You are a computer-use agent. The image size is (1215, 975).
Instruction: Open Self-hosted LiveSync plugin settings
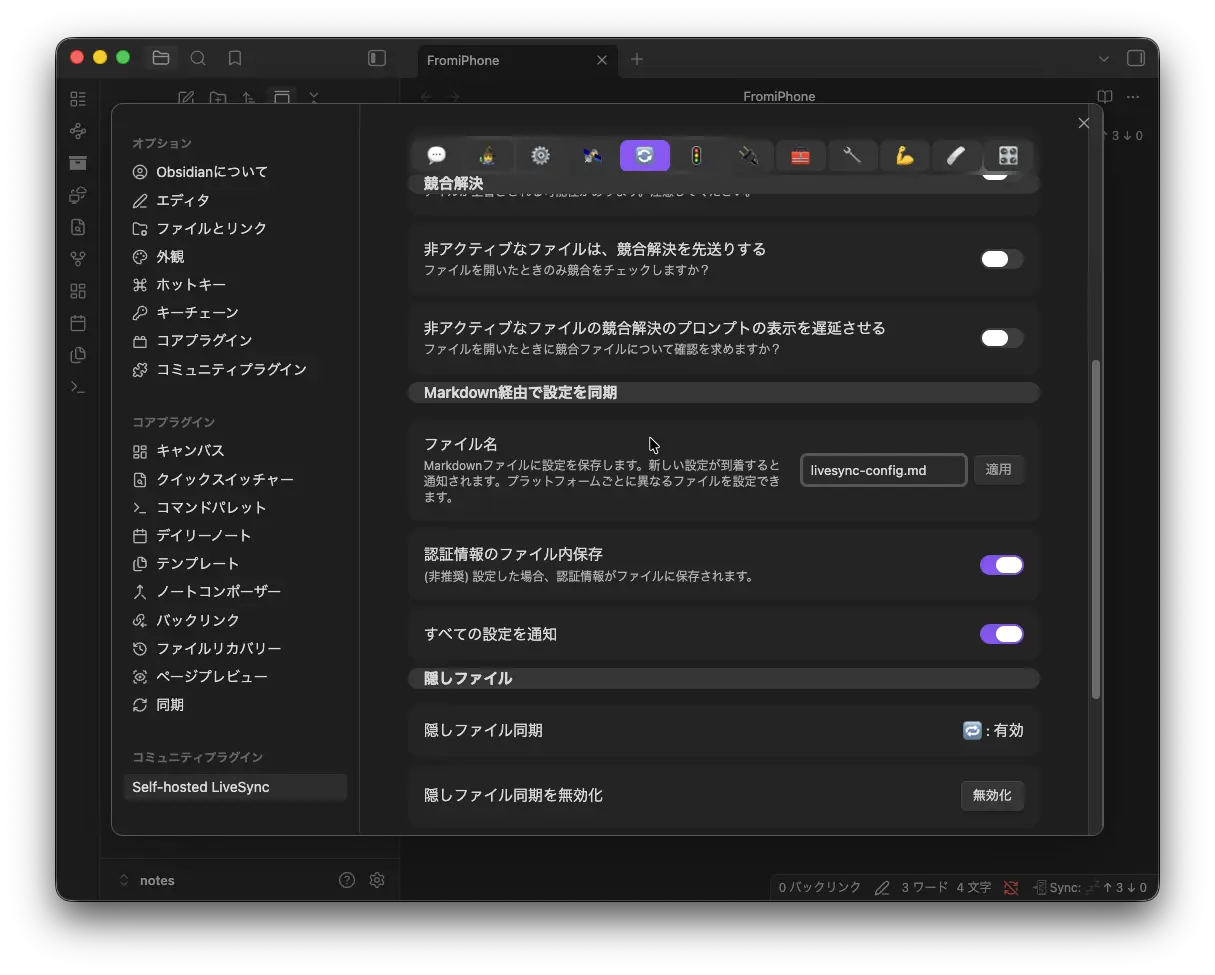tap(235, 787)
